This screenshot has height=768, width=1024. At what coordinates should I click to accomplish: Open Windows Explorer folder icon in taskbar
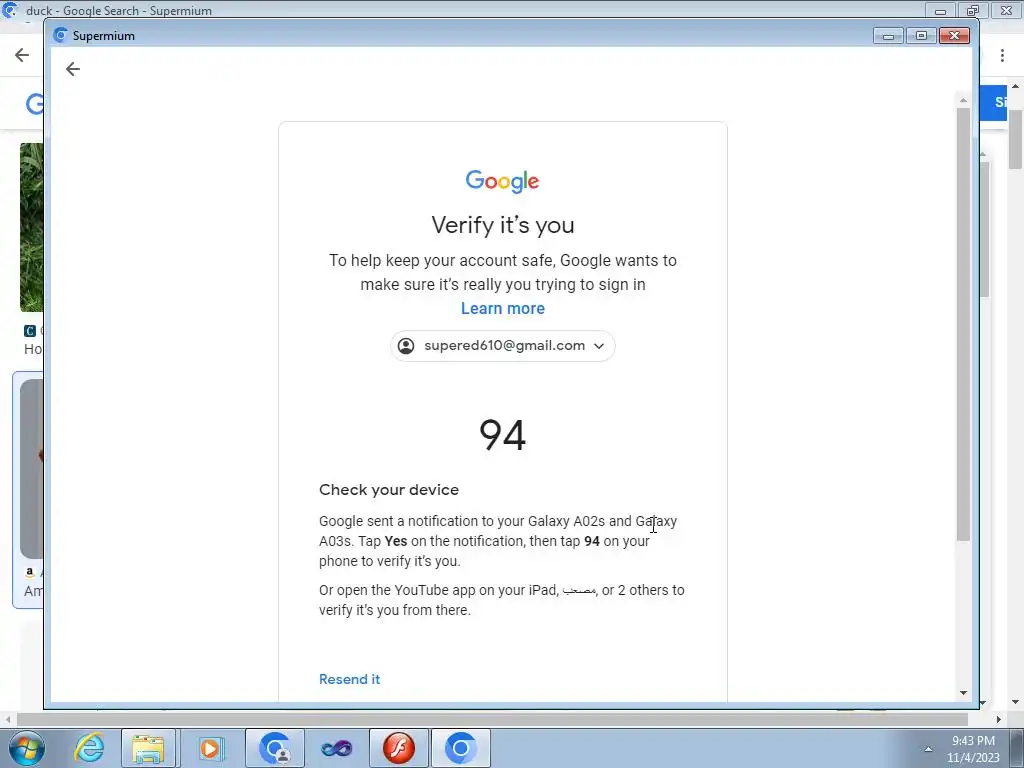(148, 748)
